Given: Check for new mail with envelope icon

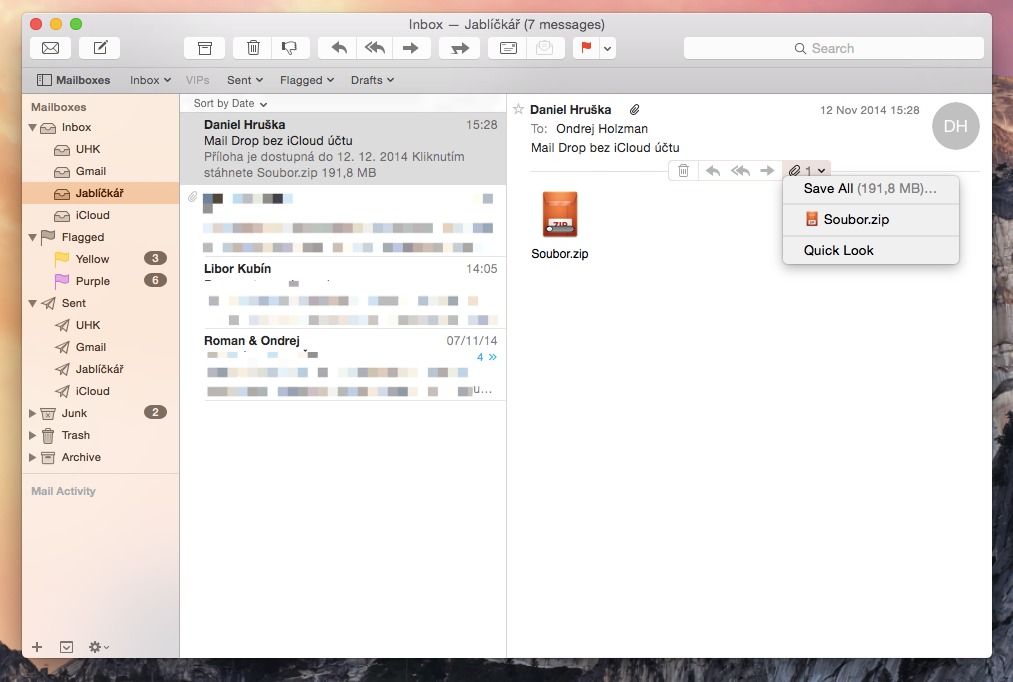Looking at the screenshot, I should tap(50, 47).
